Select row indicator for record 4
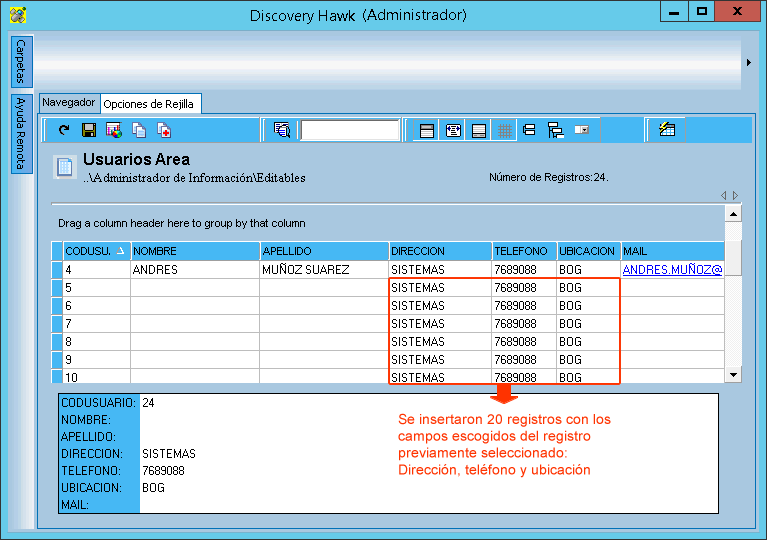The width and height of the screenshot is (767, 540). click(57, 270)
